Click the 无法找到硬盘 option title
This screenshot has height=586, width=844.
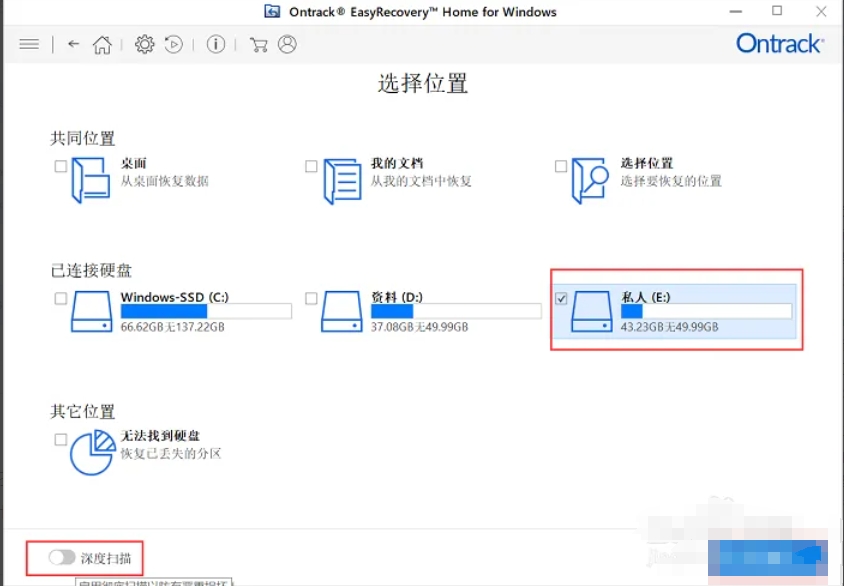coord(160,435)
